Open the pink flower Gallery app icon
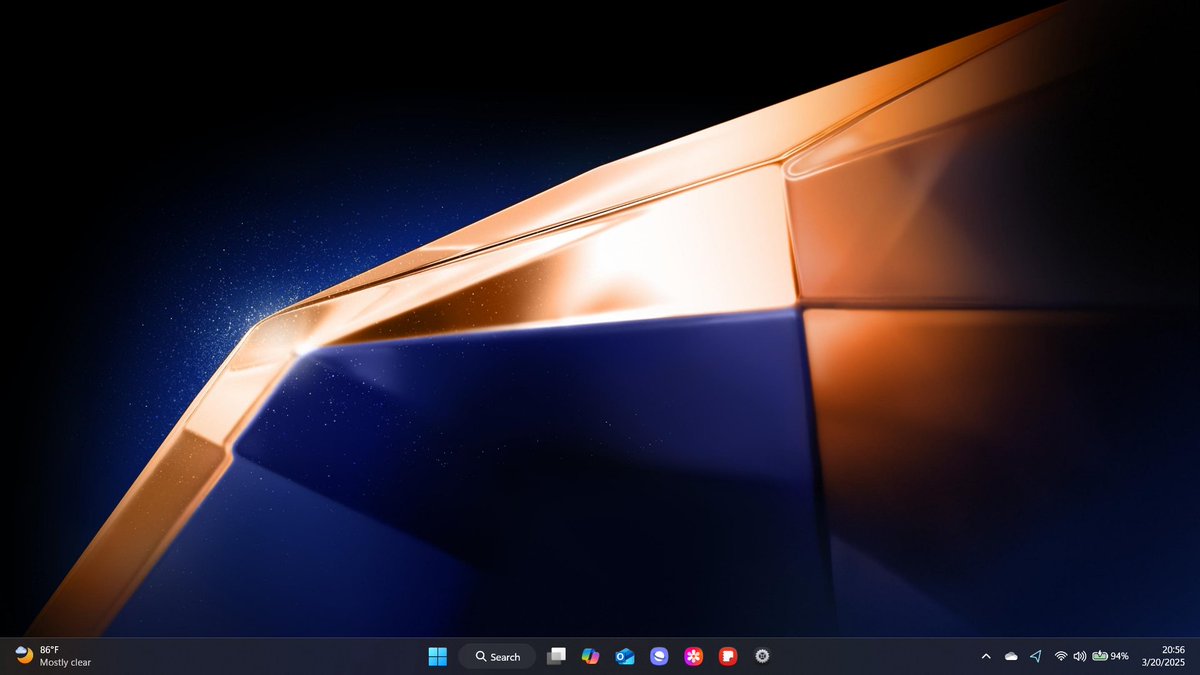1200x675 pixels. click(x=693, y=656)
